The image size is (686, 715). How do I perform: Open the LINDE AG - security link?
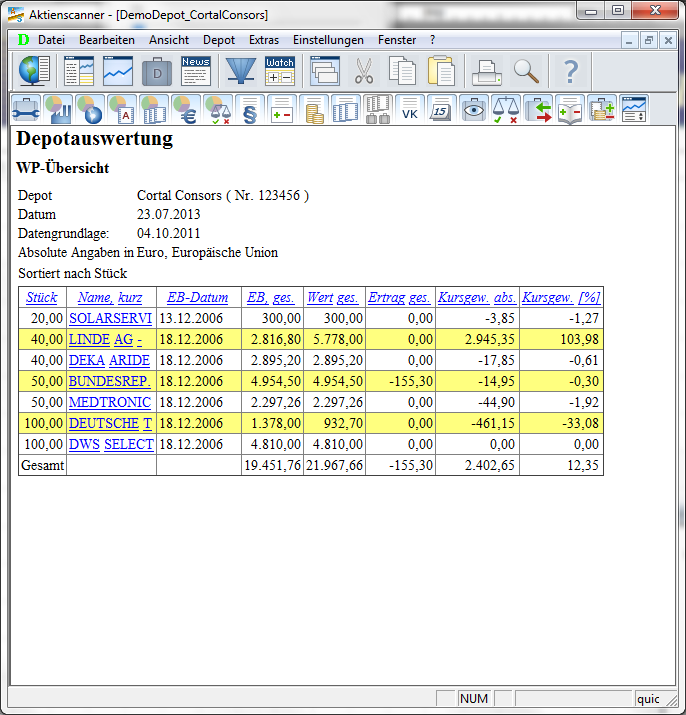pos(105,339)
